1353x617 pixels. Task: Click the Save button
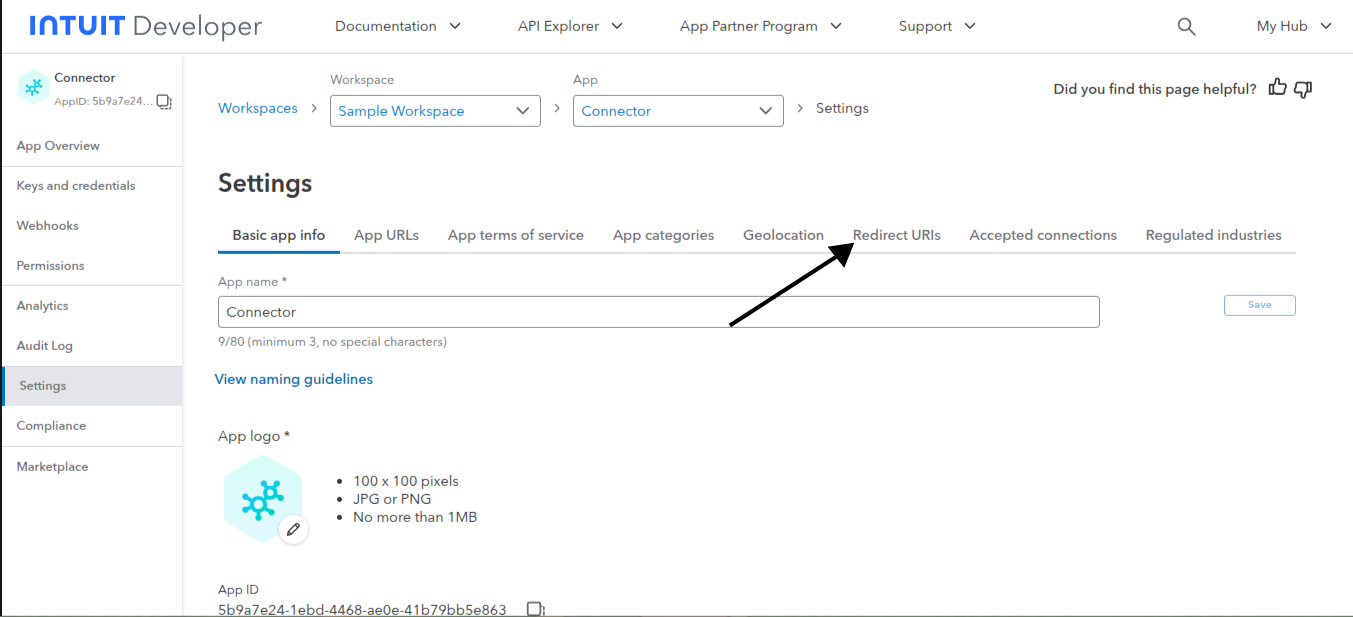pyautogui.click(x=1259, y=305)
